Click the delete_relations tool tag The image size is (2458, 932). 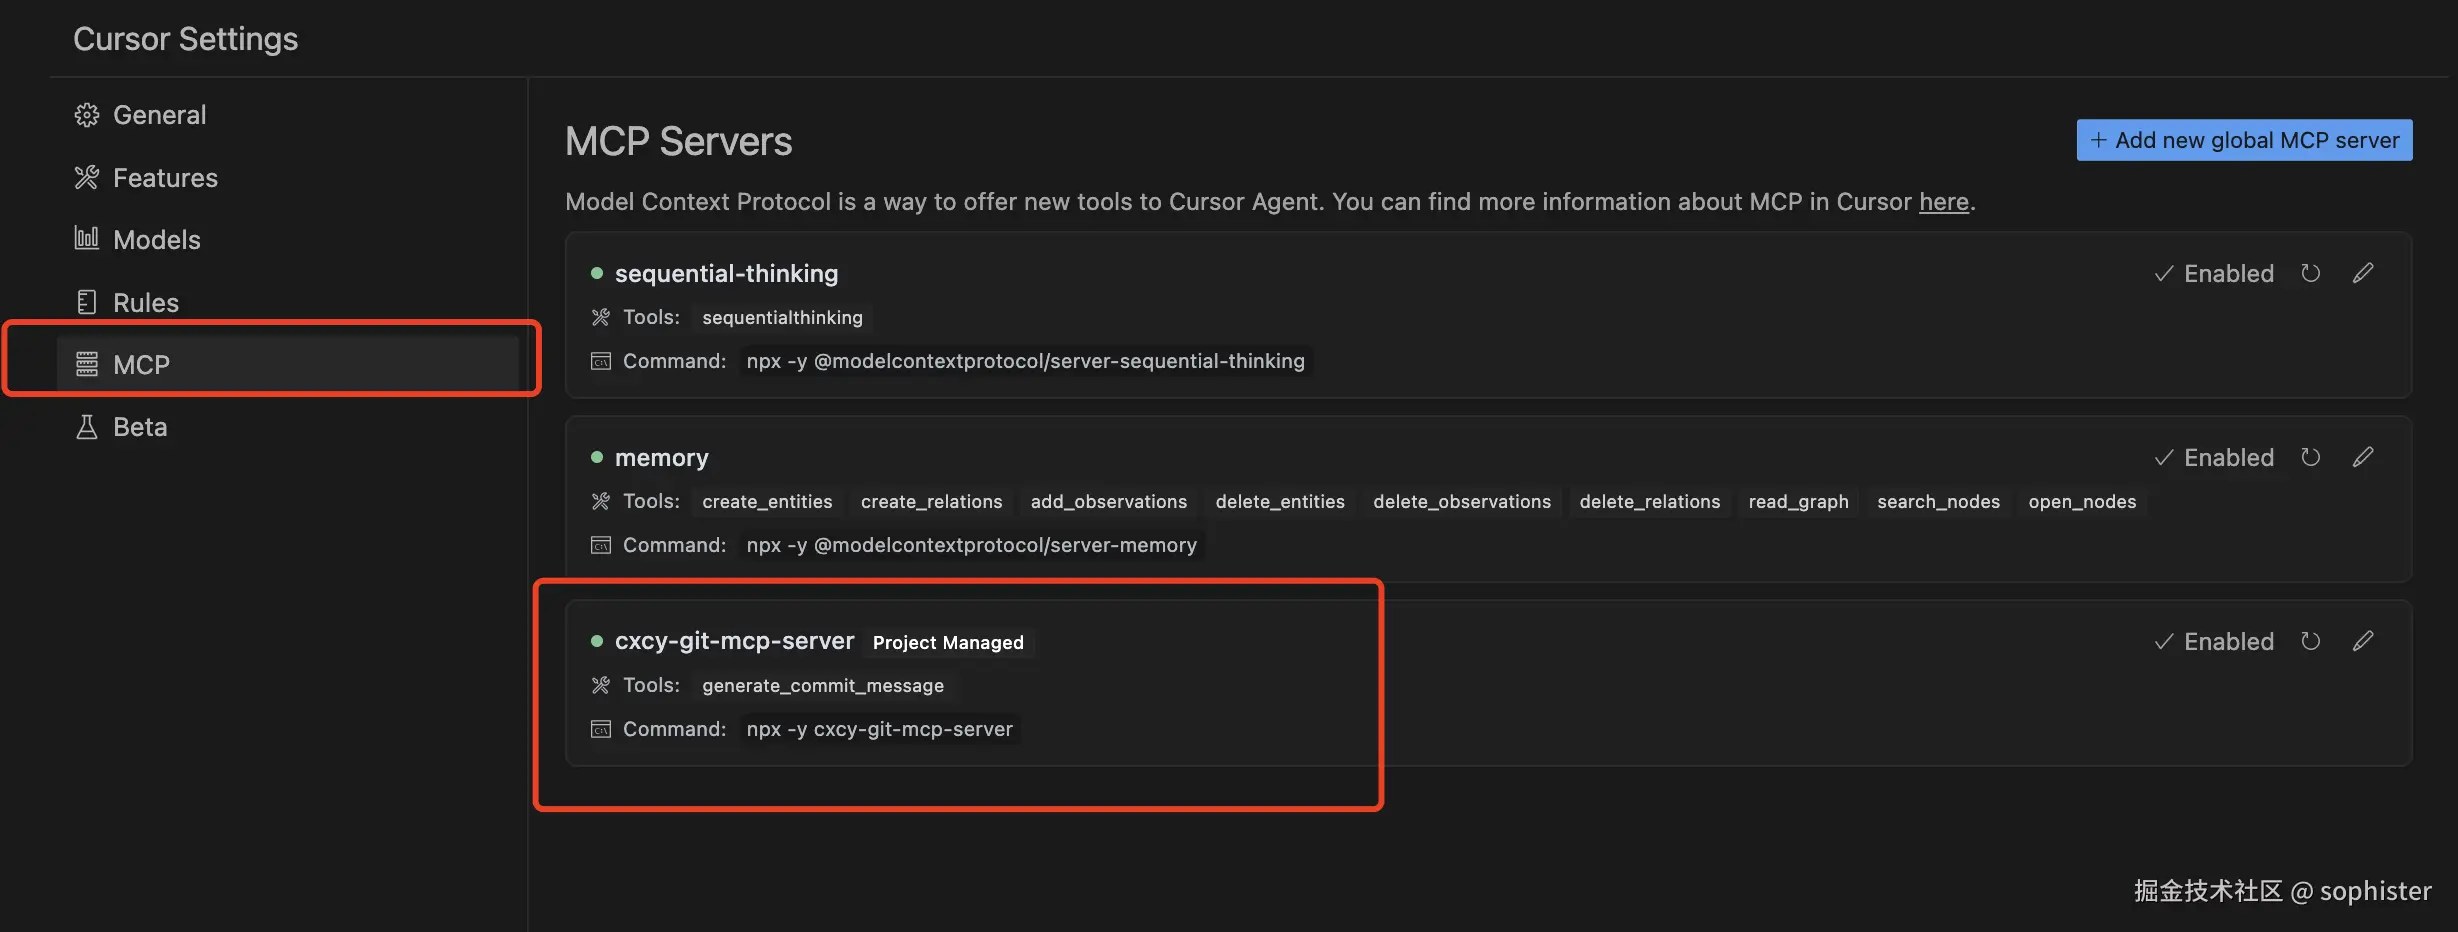(1650, 501)
